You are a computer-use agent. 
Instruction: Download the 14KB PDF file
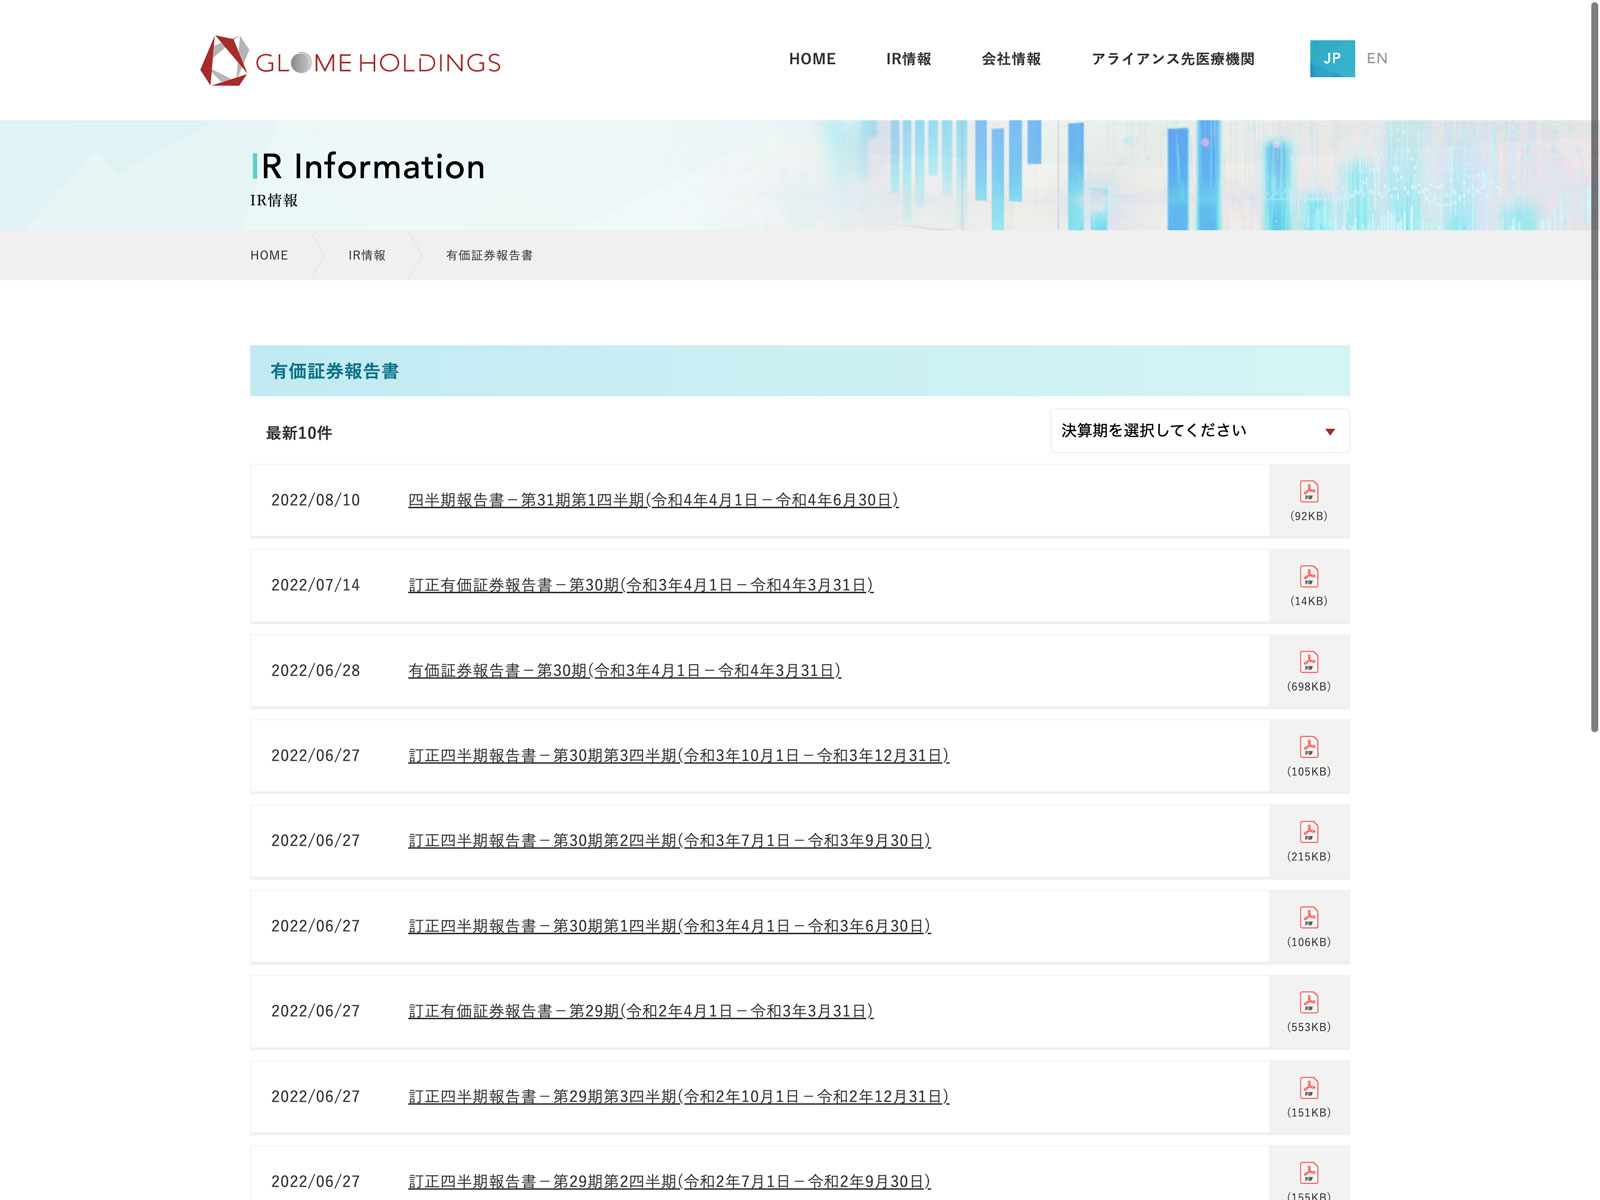pos(1308,577)
